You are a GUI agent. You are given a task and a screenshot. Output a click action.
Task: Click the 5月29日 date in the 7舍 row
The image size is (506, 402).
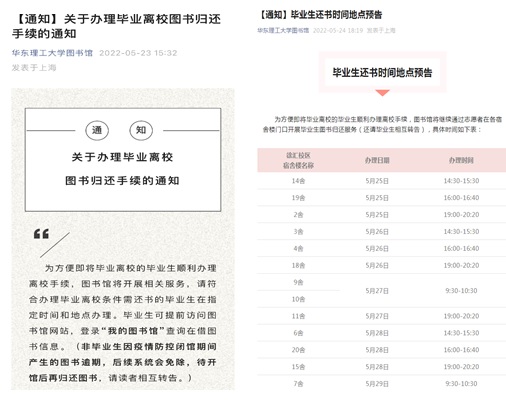click(x=377, y=384)
